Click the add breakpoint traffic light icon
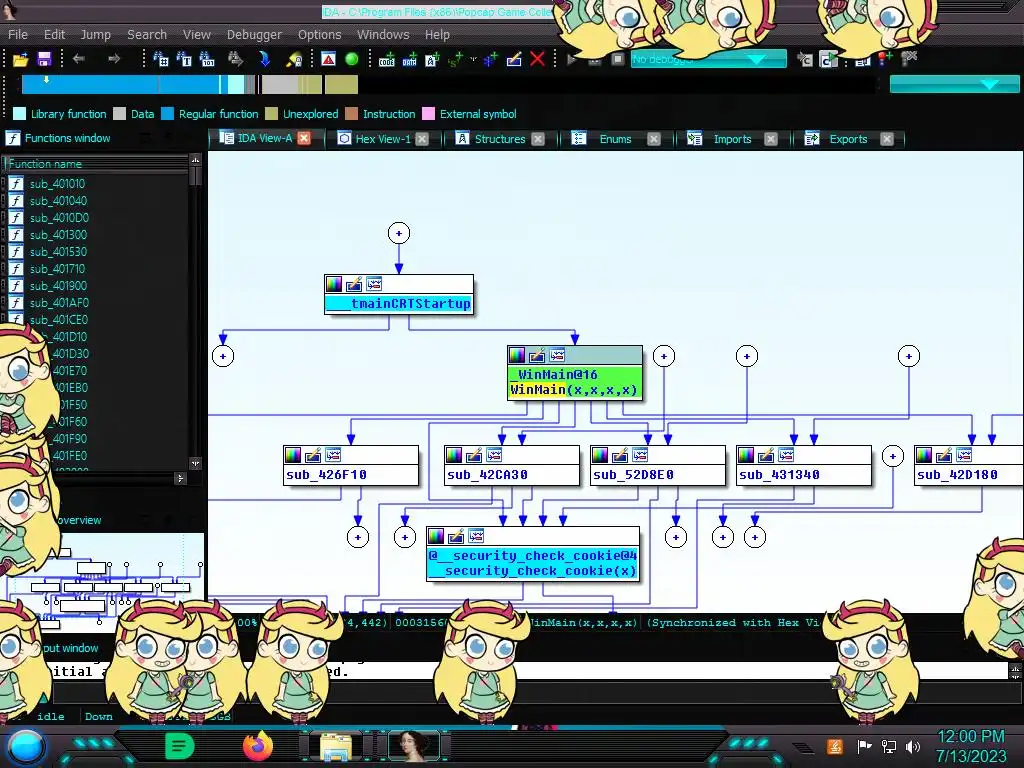This screenshot has width=1024, height=768. coord(885,59)
